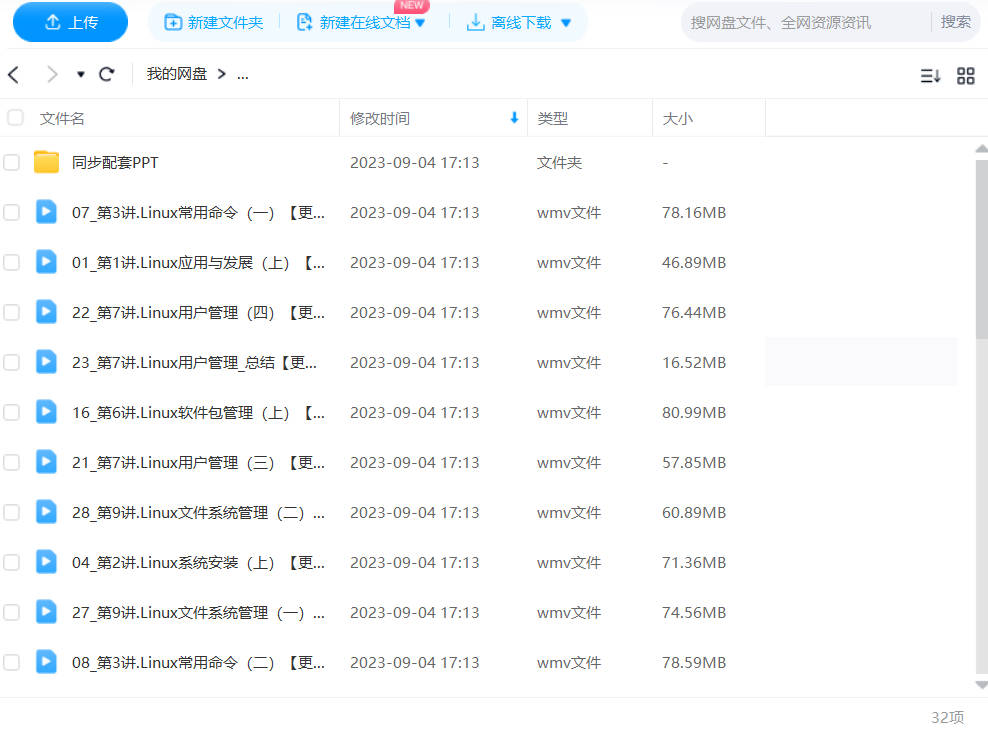Refresh the file list
The height and width of the screenshot is (738, 988).
[106, 74]
